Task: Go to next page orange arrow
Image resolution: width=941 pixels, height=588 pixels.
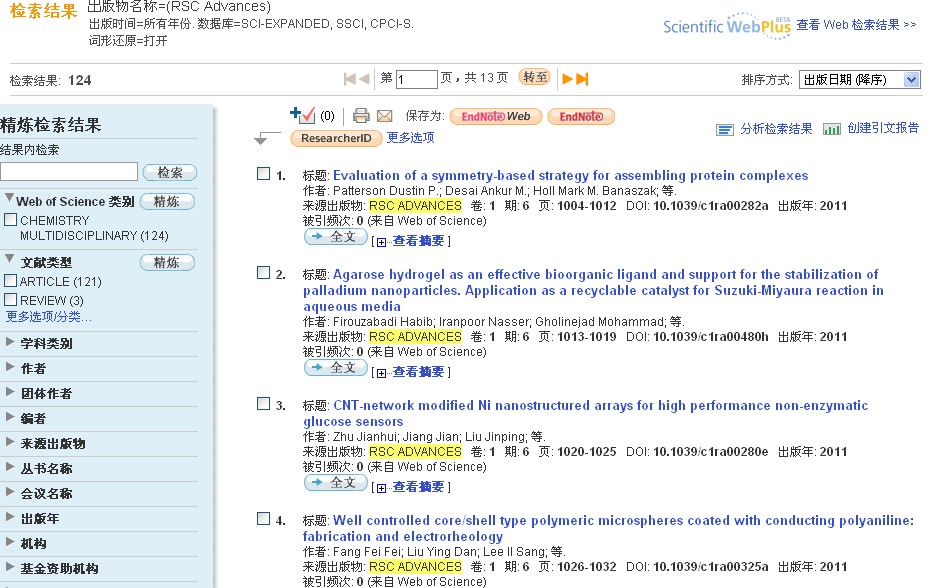Action: (567, 79)
